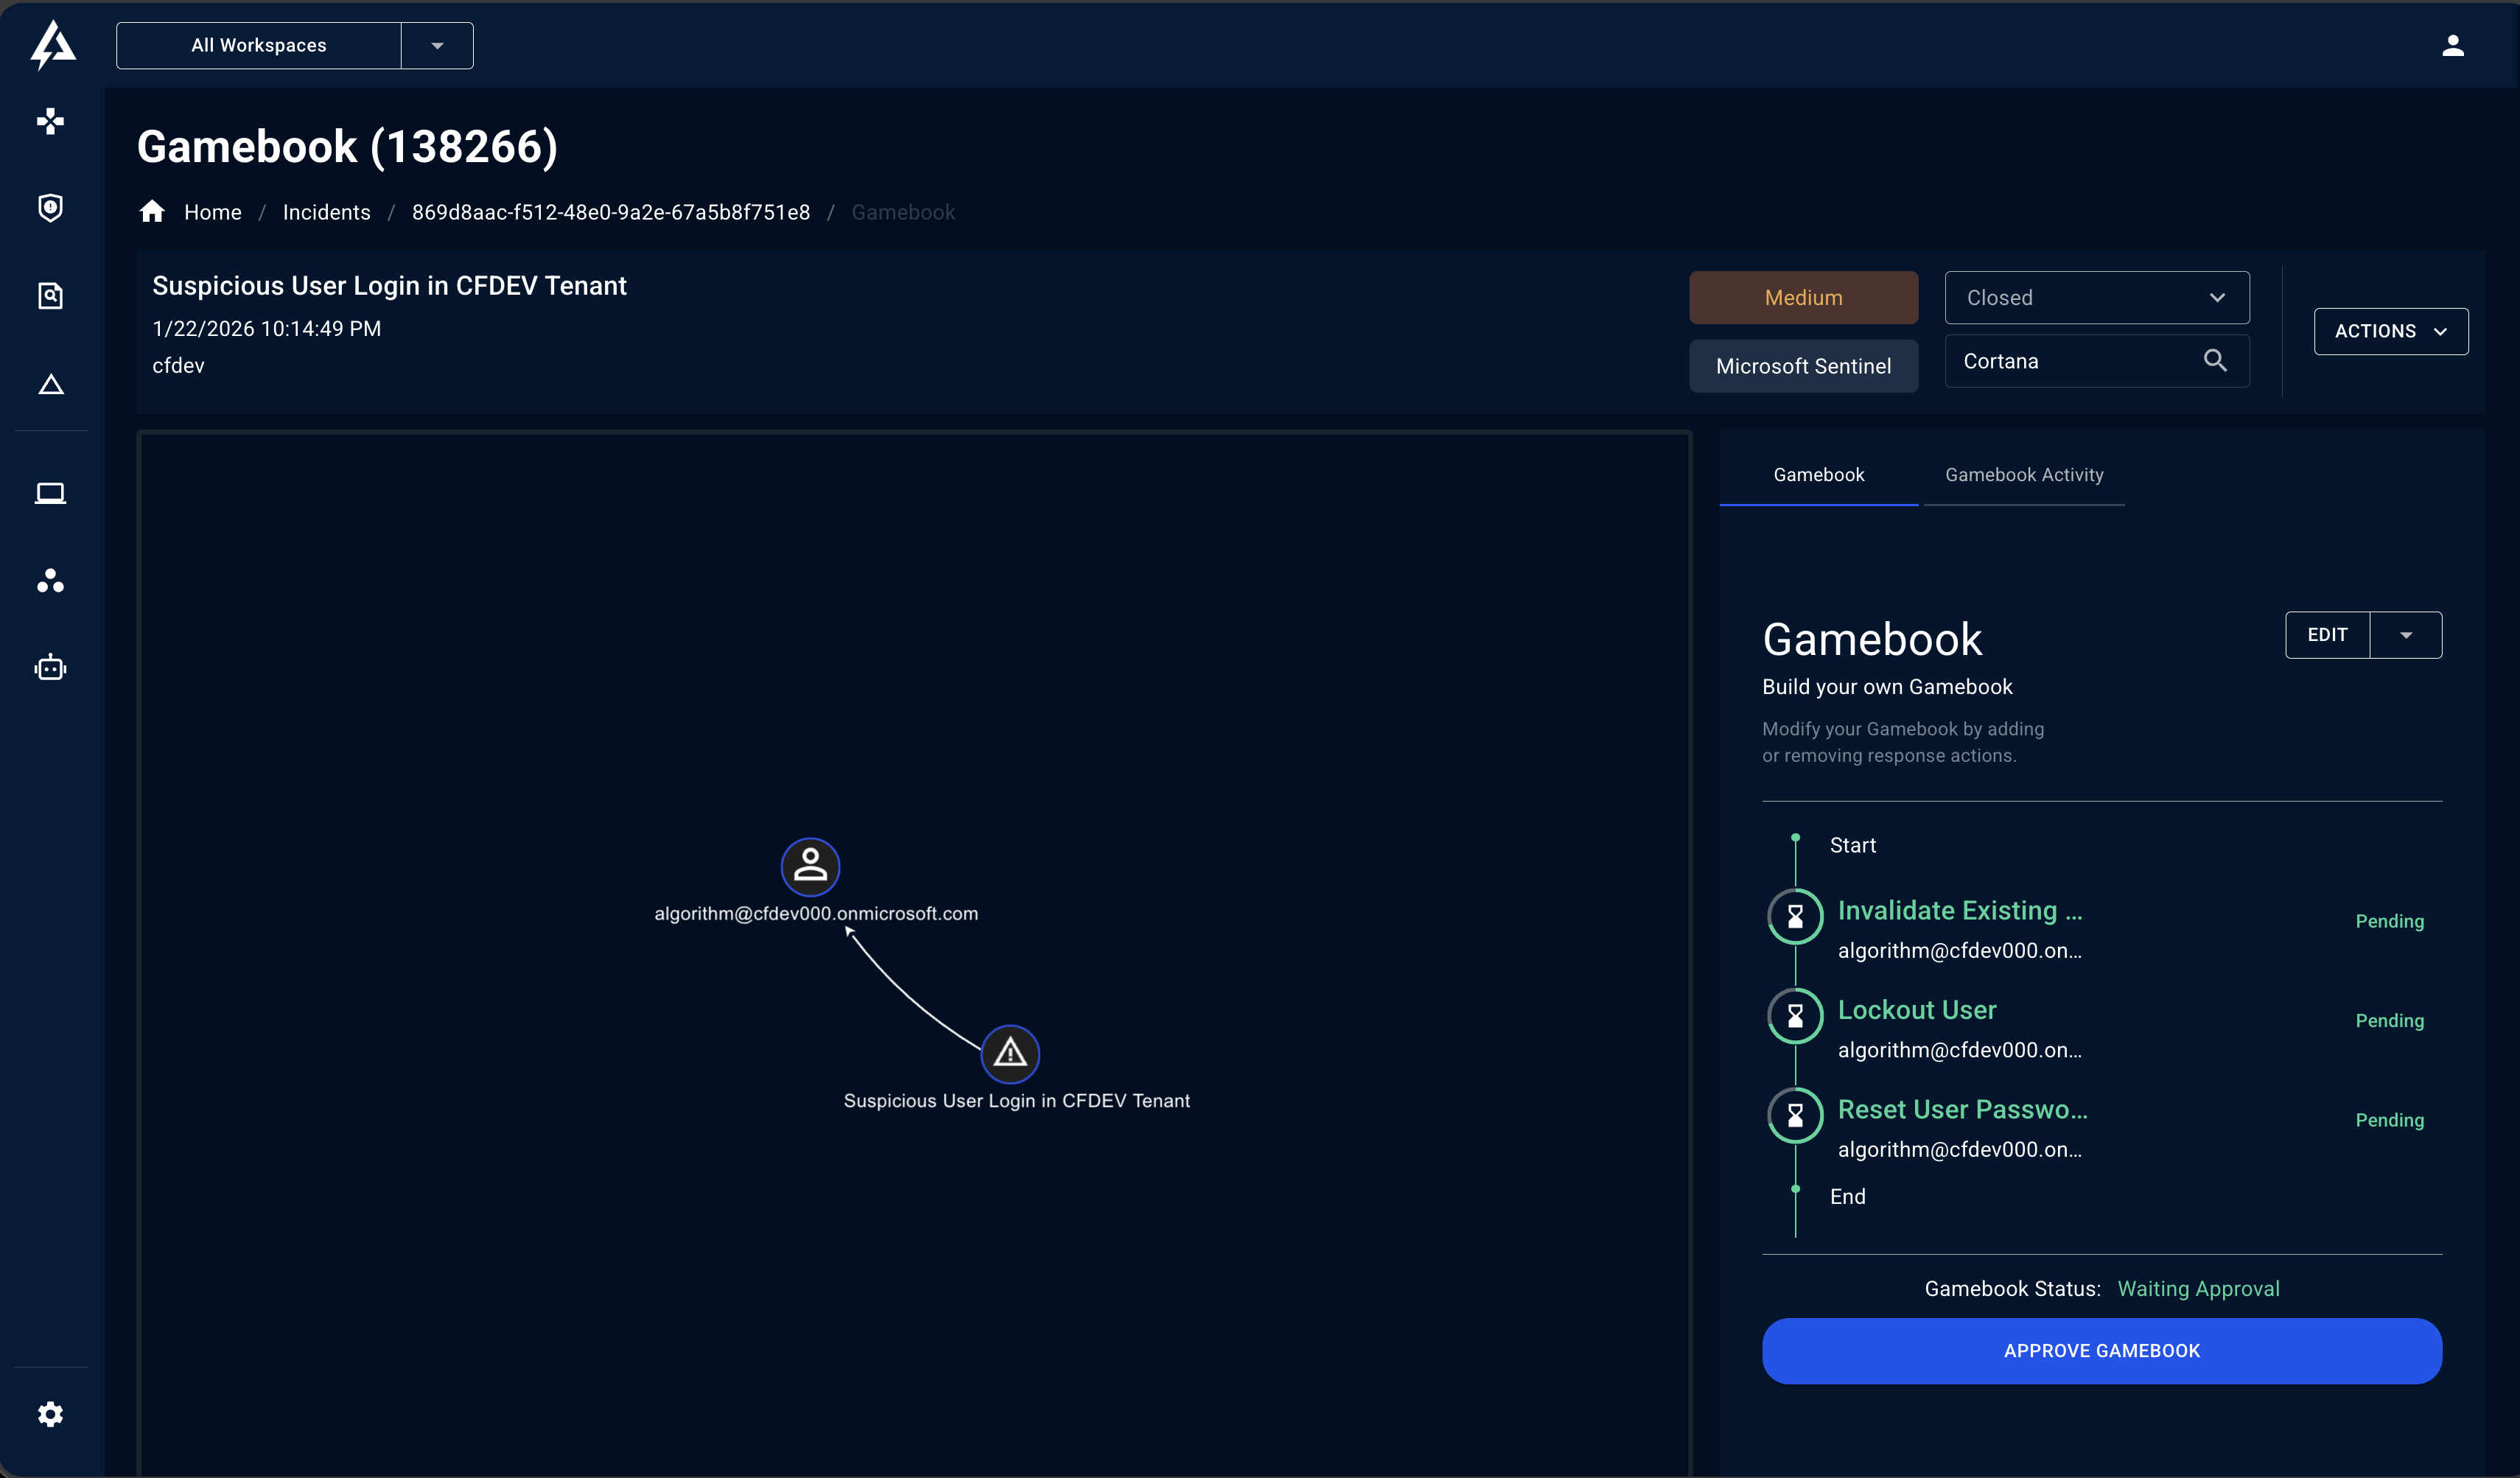Screen dimensions: 2520x1478
Task: Expand the All Workspaces dropdown
Action: coord(436,45)
